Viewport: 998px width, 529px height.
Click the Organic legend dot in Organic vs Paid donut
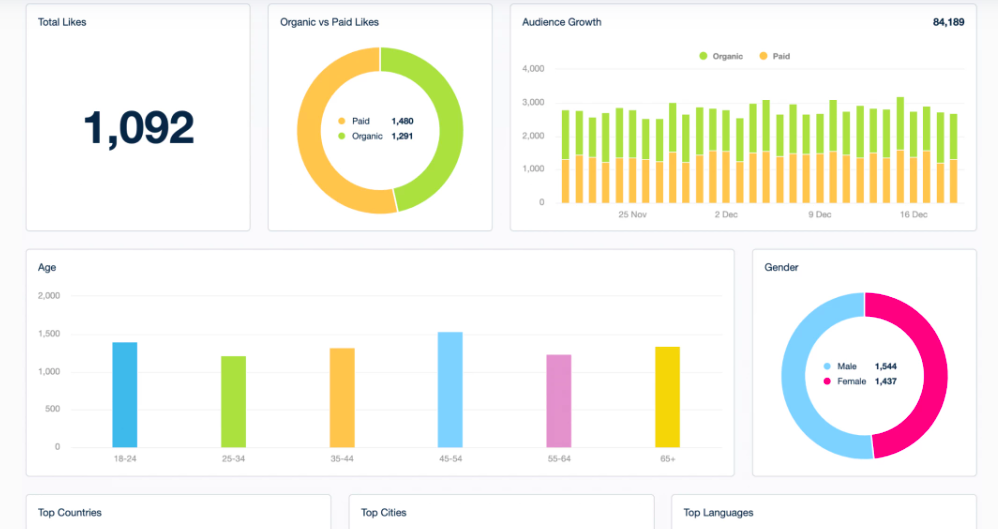click(342, 136)
